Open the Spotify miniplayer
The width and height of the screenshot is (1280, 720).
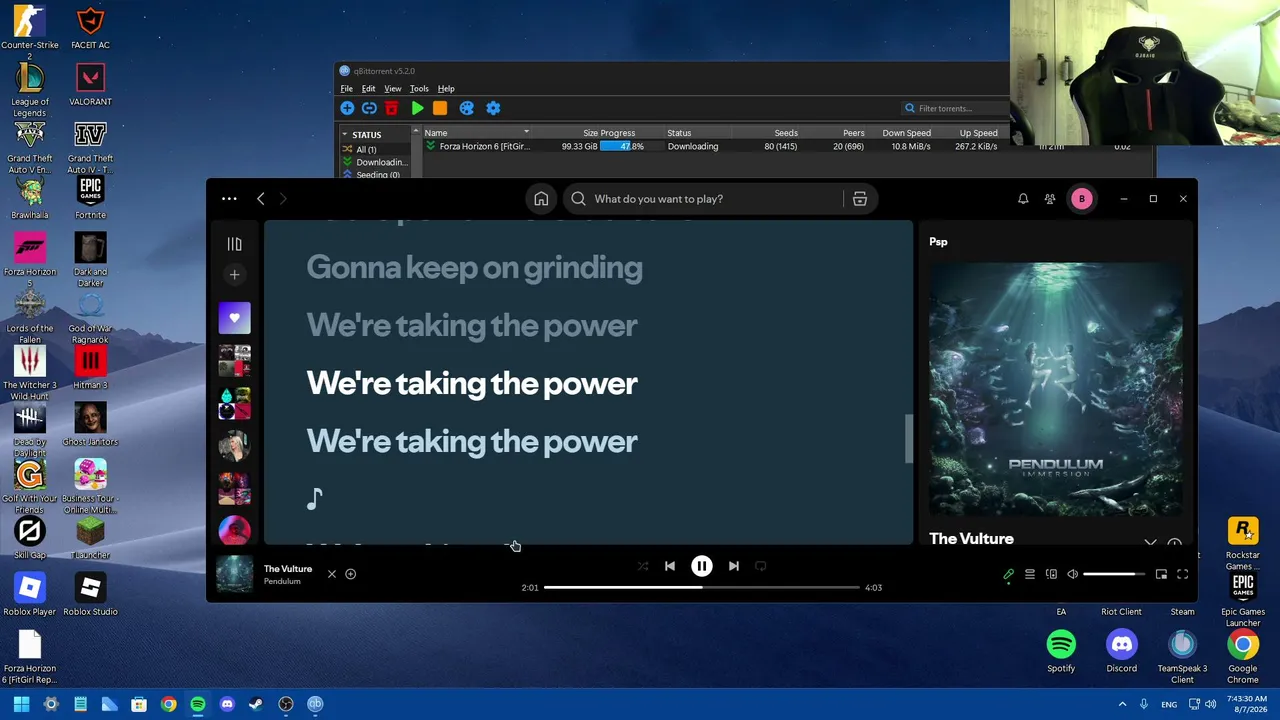(1161, 574)
